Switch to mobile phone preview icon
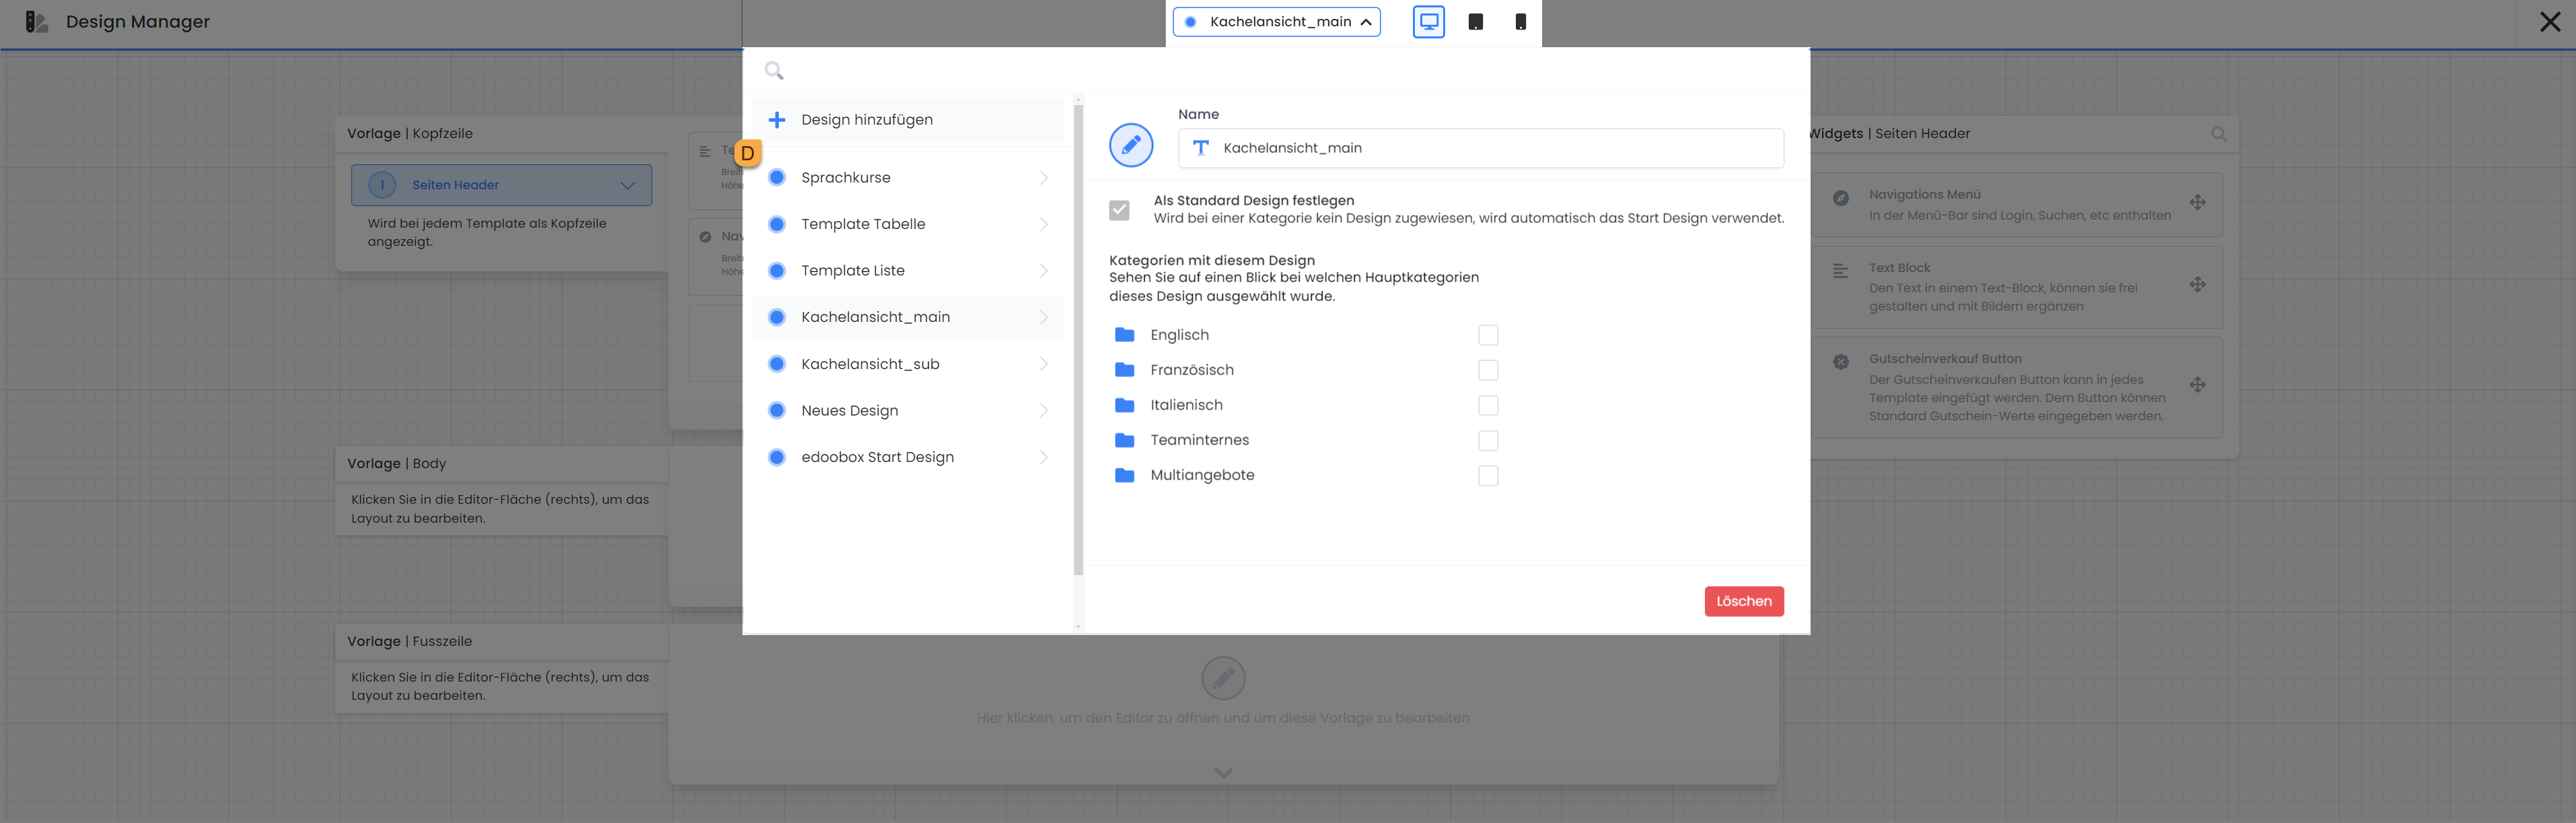 tap(1520, 22)
